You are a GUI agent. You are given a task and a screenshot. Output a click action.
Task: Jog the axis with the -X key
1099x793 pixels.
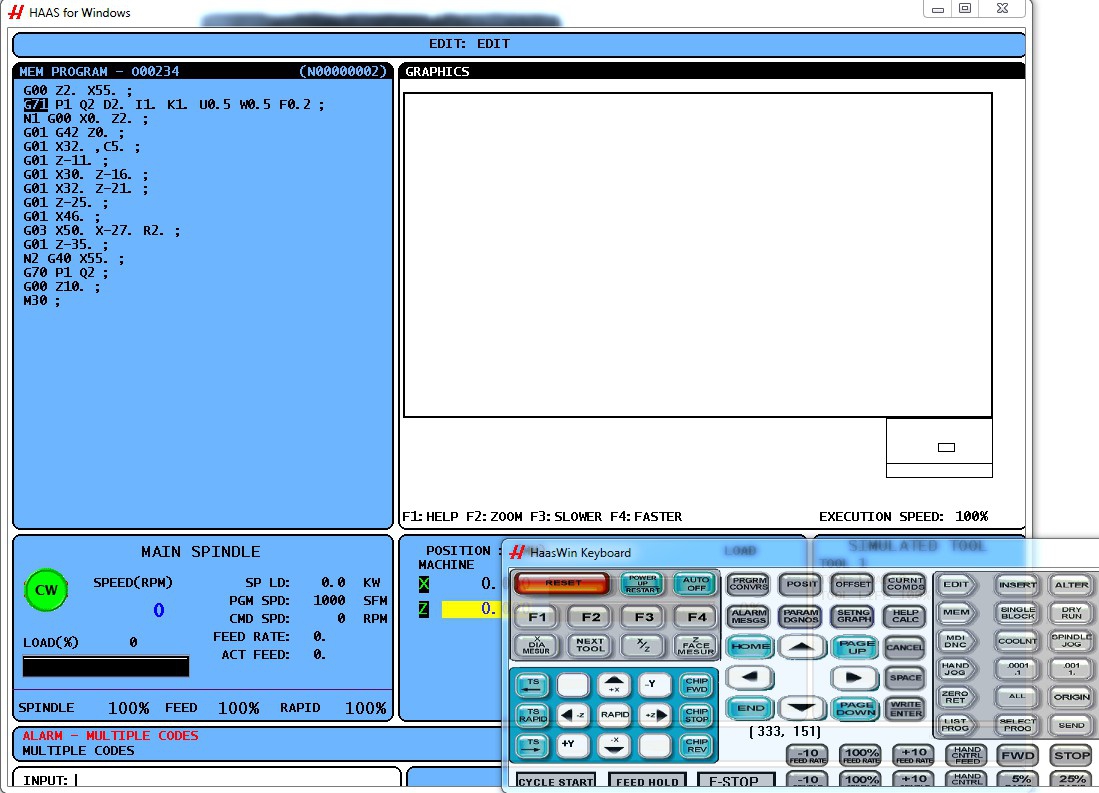[x=614, y=745]
